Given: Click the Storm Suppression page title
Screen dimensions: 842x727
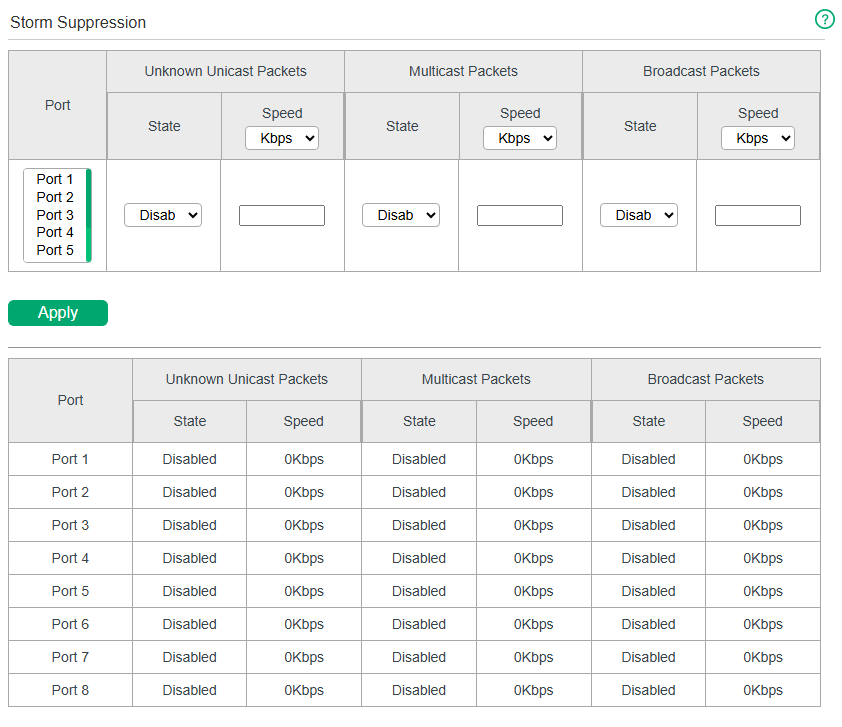Looking at the screenshot, I should (78, 23).
